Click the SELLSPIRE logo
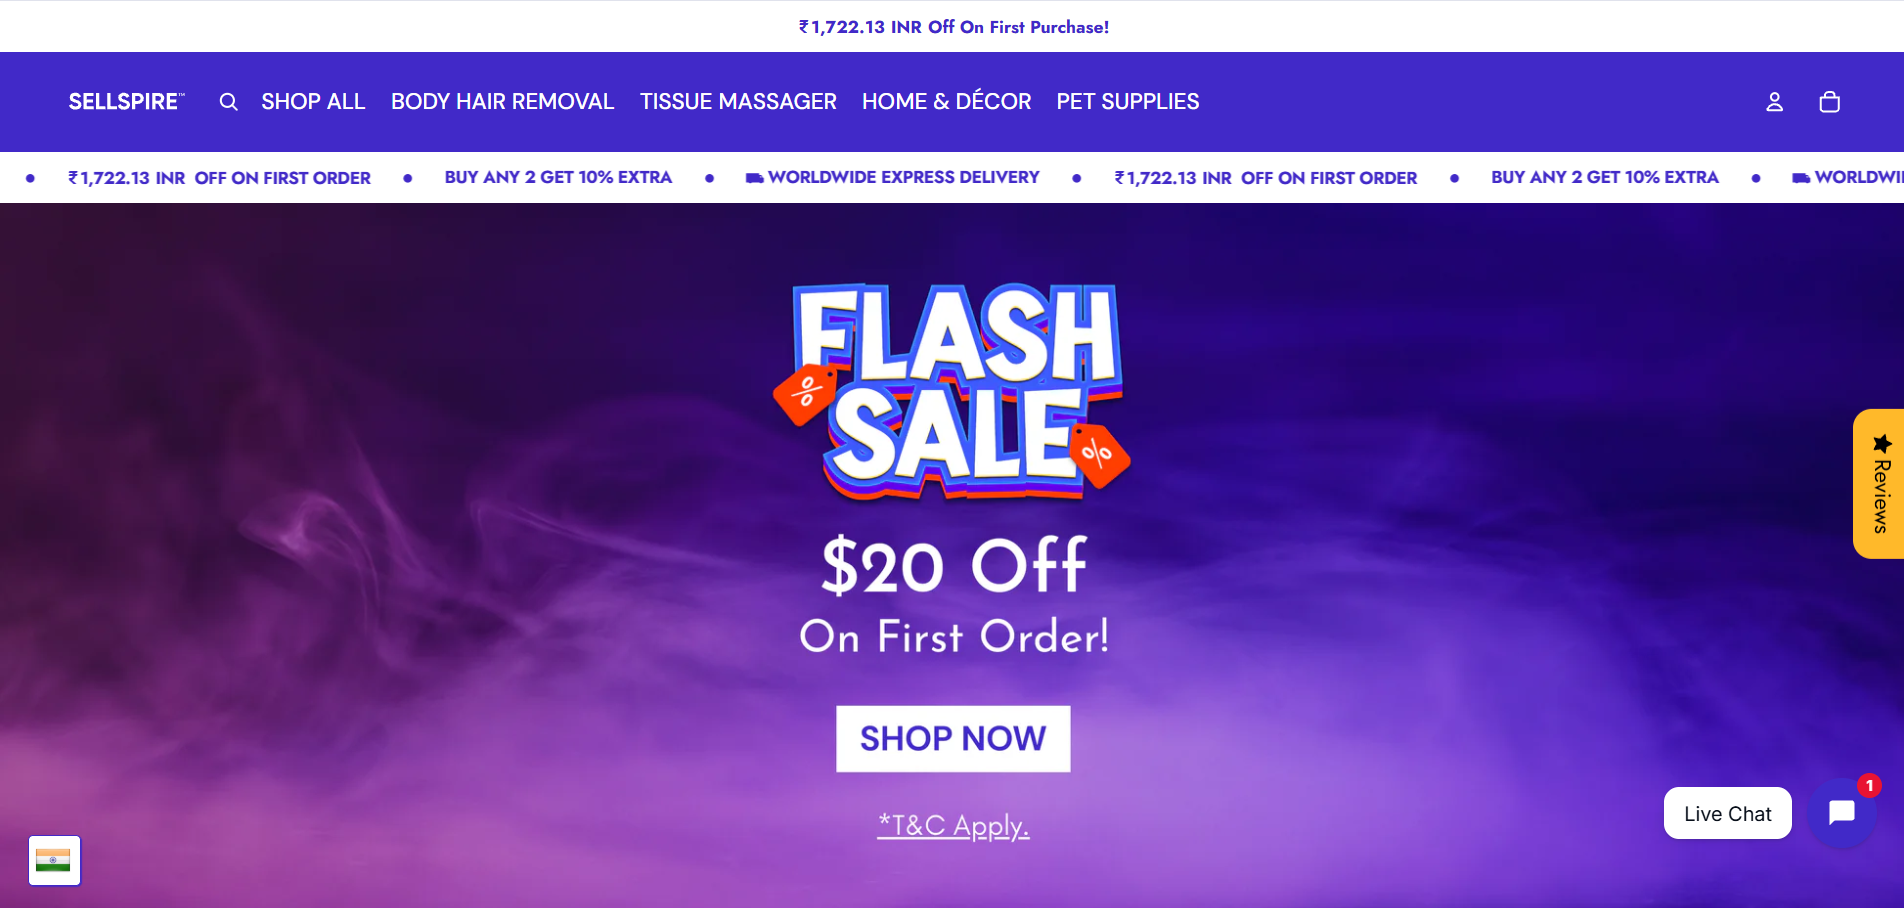1904x908 pixels. 126,102
